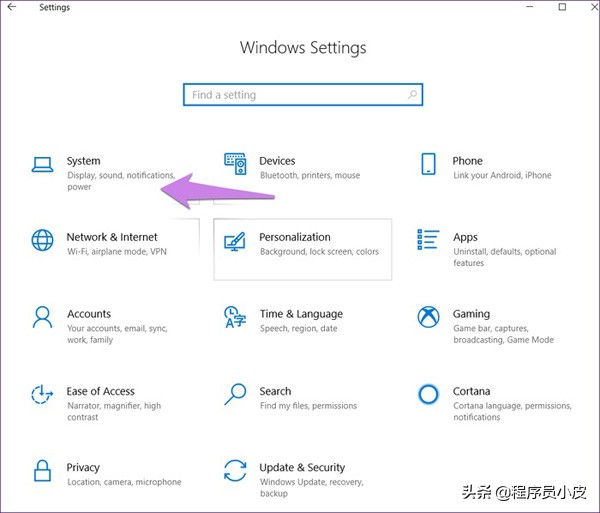The width and height of the screenshot is (600, 513).
Task: Select the Accounts heading
Action: coord(89,314)
